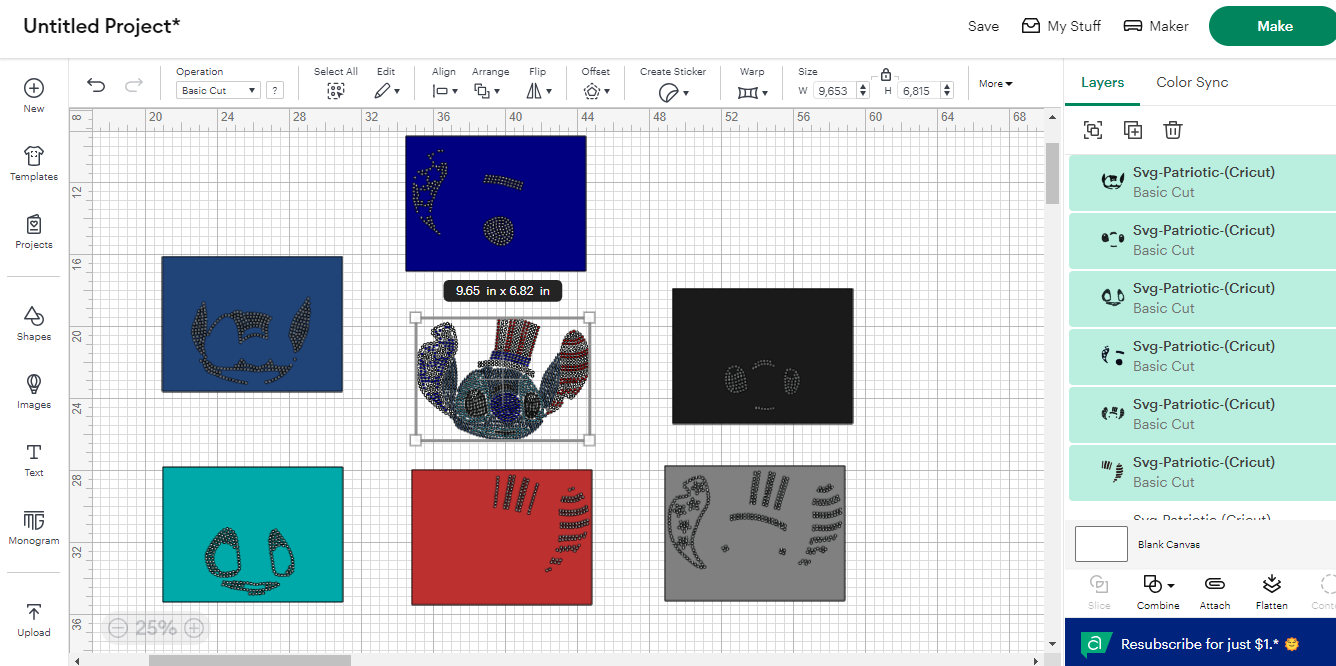Select the teal rhinestone template
The image size is (1336, 666).
(x=253, y=534)
